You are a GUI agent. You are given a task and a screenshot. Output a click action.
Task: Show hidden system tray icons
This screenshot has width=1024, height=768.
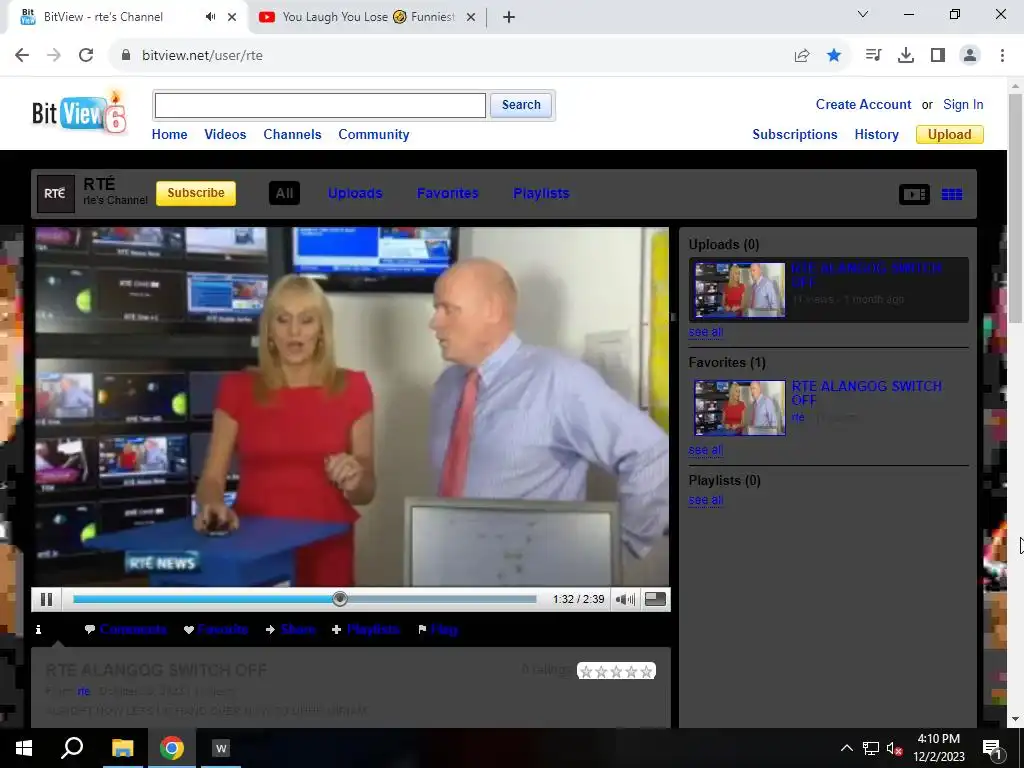pos(846,748)
